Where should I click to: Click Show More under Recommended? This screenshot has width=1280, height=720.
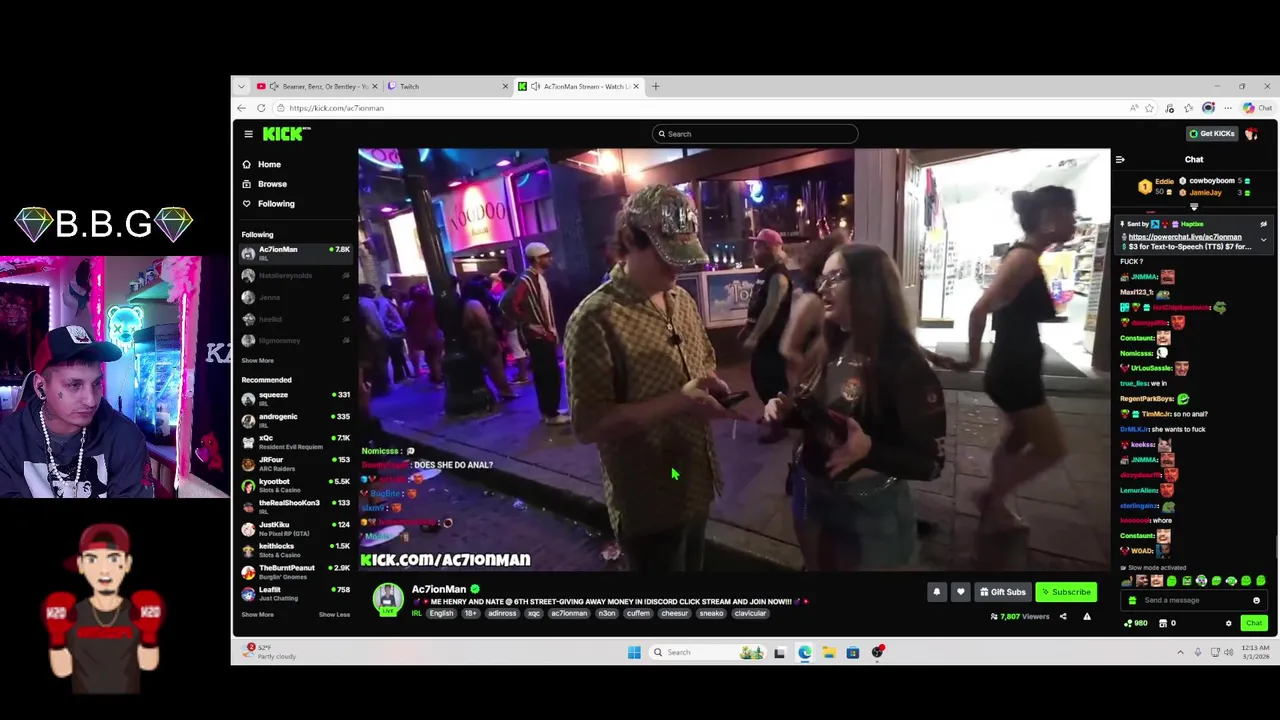257,615
